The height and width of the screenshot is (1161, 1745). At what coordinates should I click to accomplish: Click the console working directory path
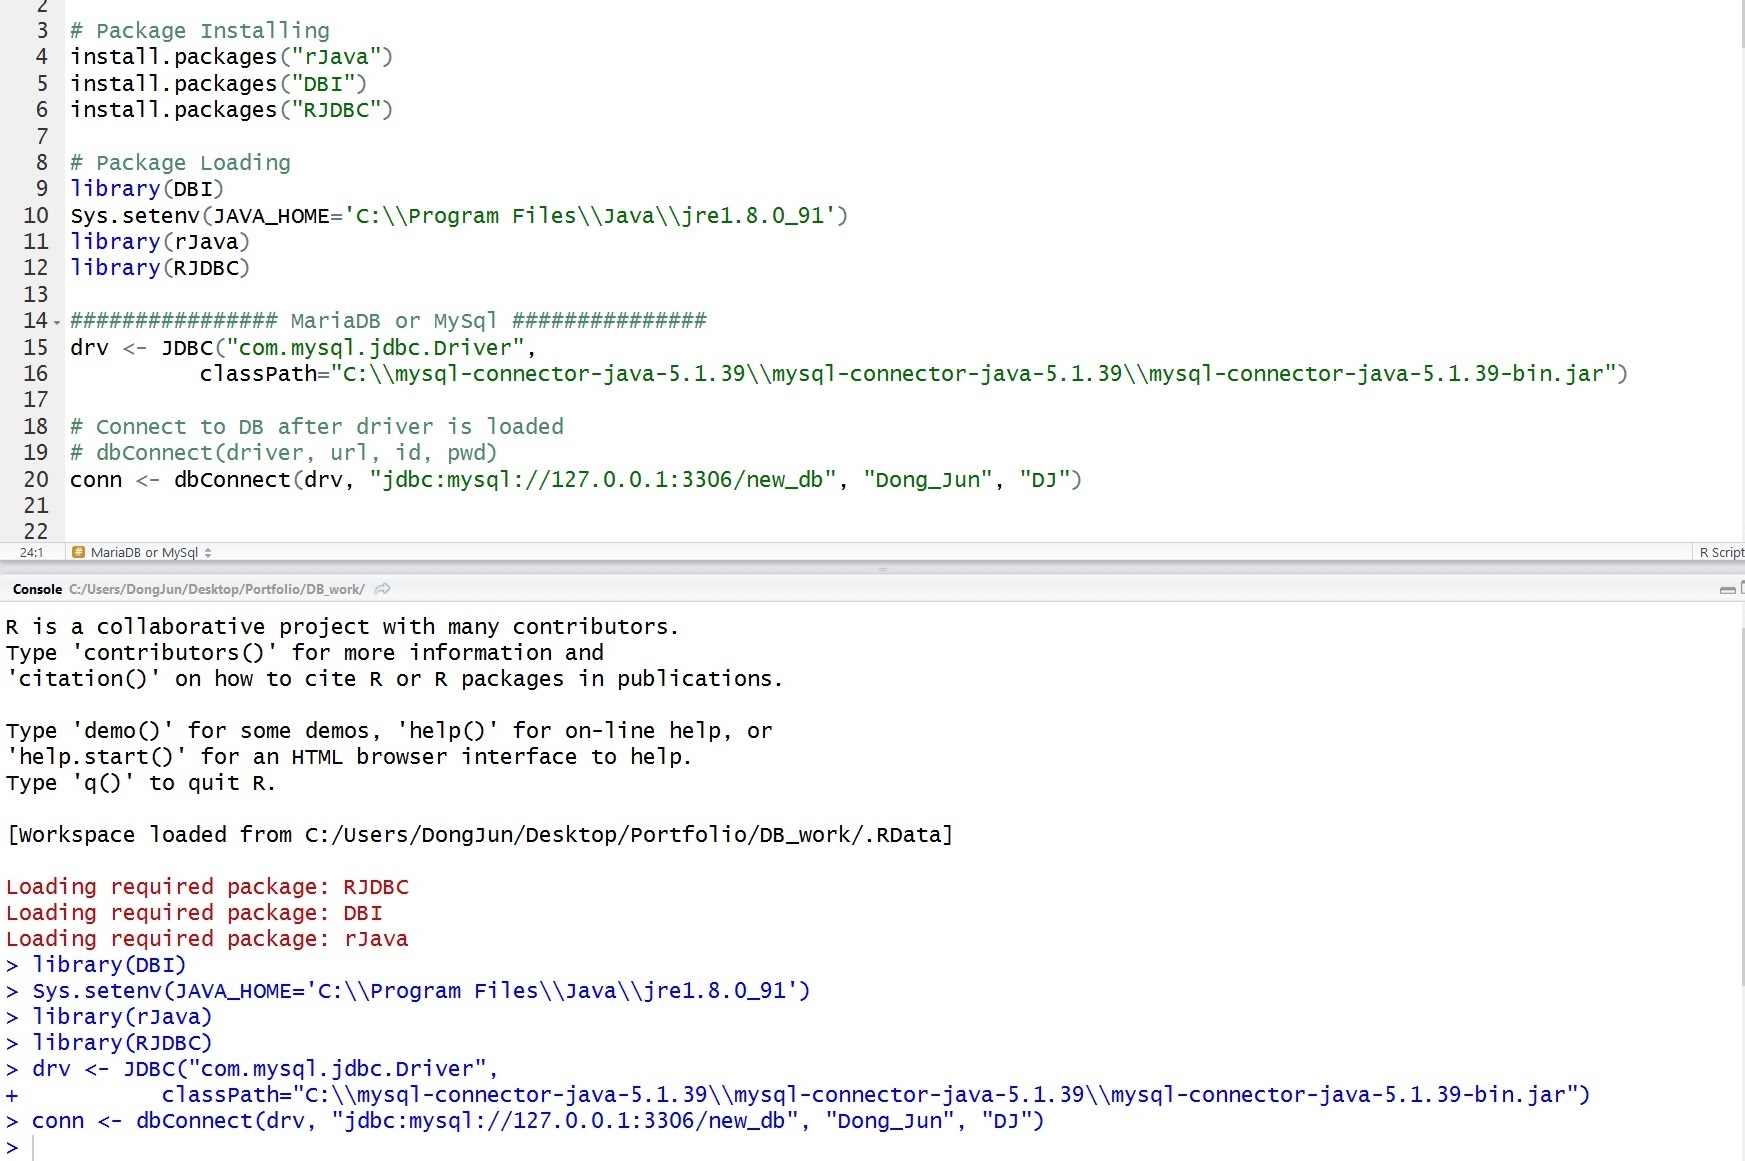216,589
